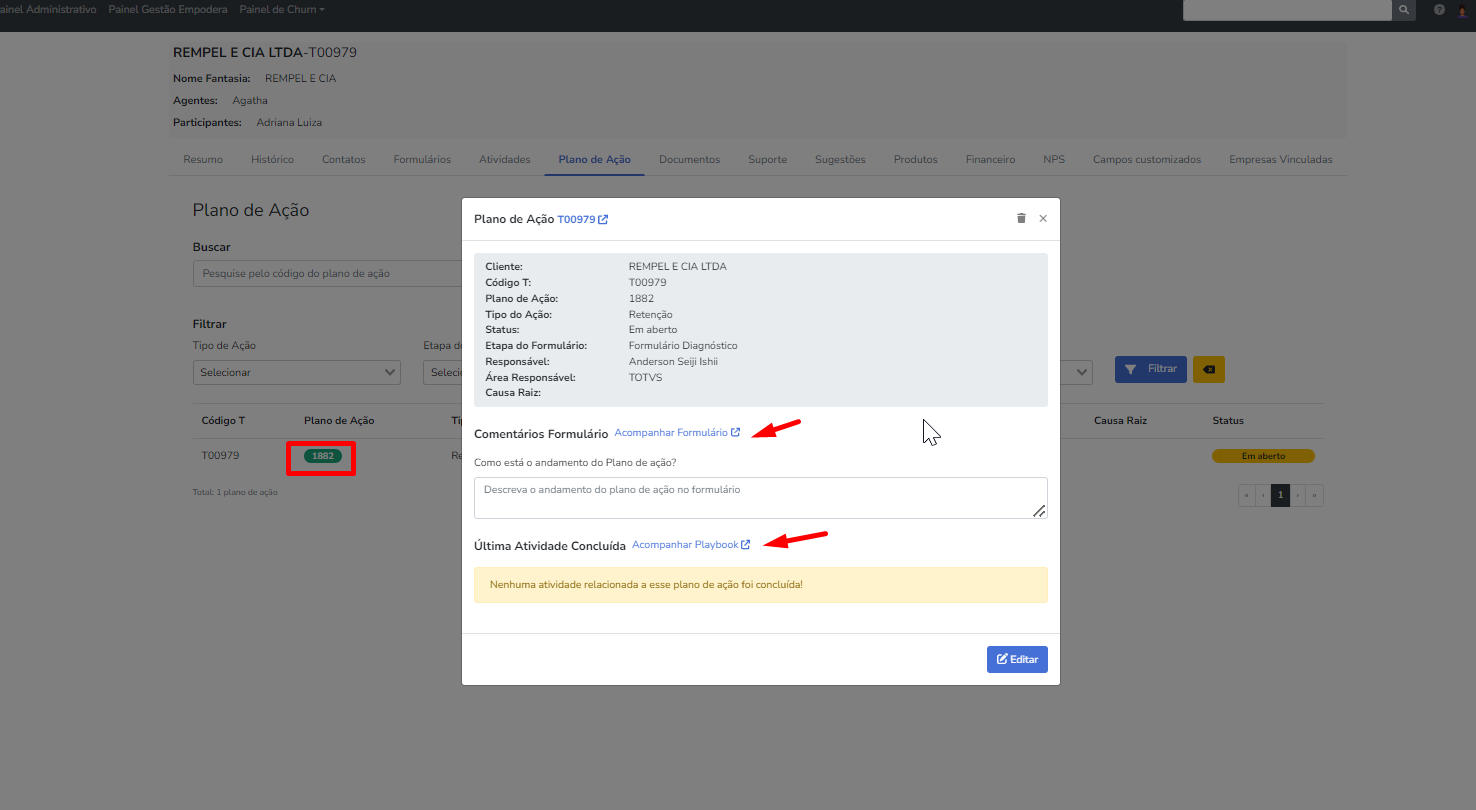This screenshot has width=1476, height=810.
Task: Click the green 1882 plan badge
Action: pos(322,456)
